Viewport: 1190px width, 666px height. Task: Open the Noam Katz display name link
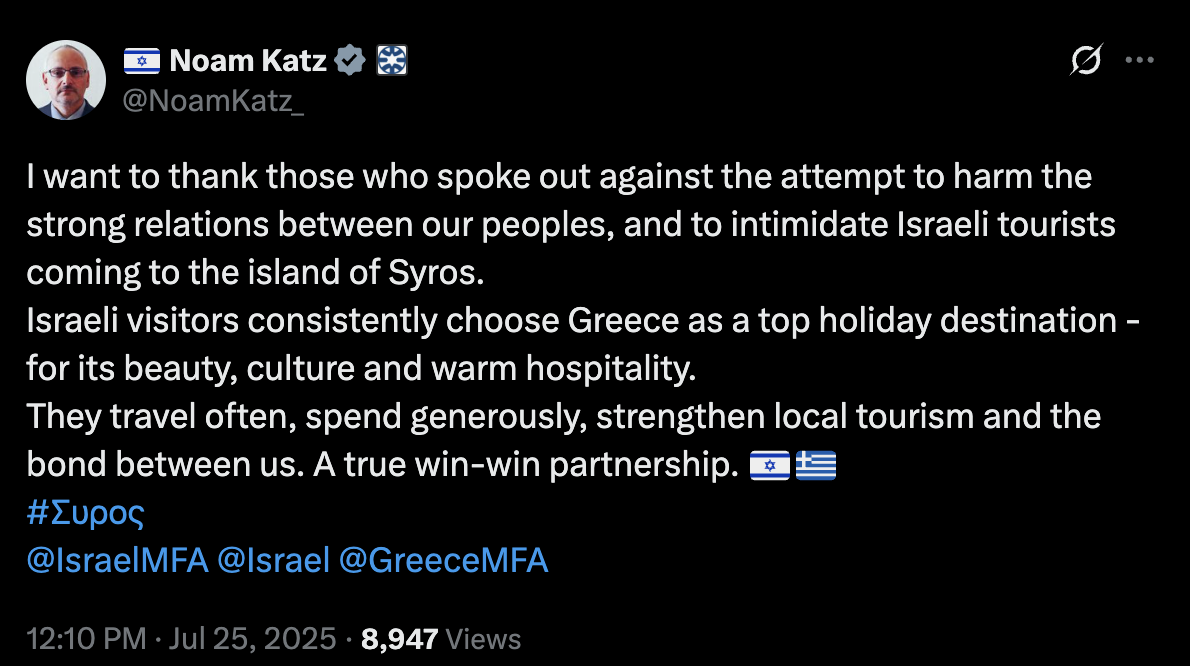point(248,62)
